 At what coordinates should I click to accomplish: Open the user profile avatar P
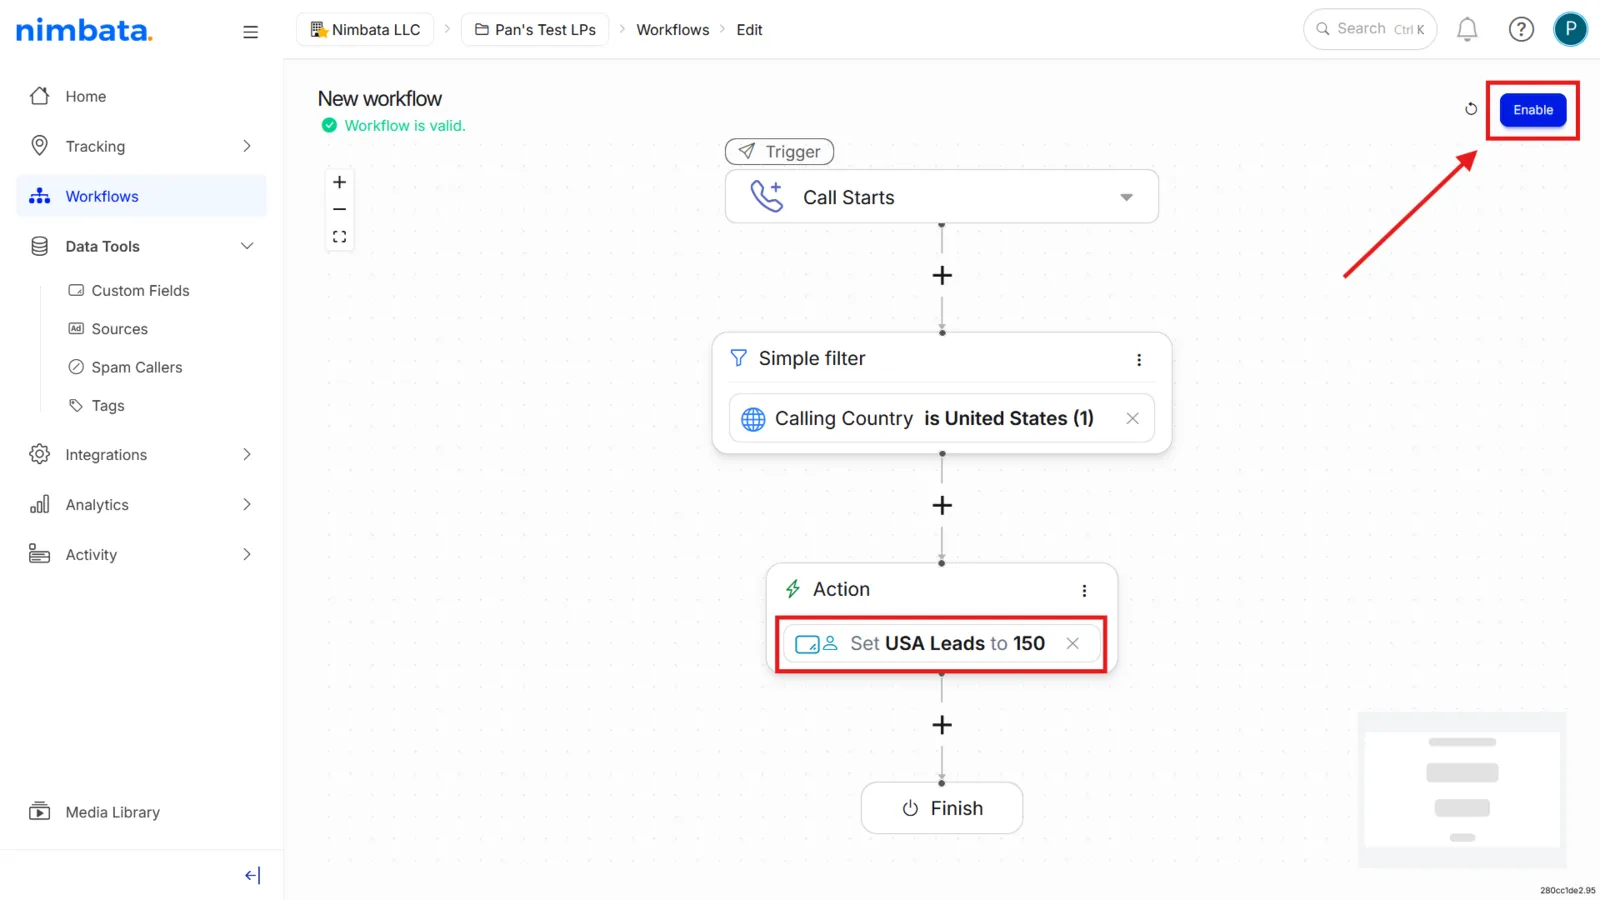tap(1570, 29)
